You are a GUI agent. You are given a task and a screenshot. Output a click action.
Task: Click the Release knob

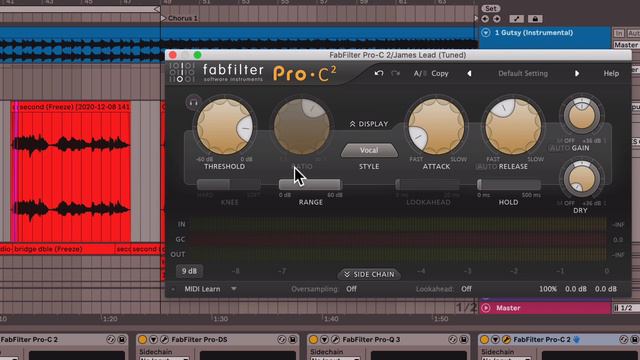click(x=513, y=127)
